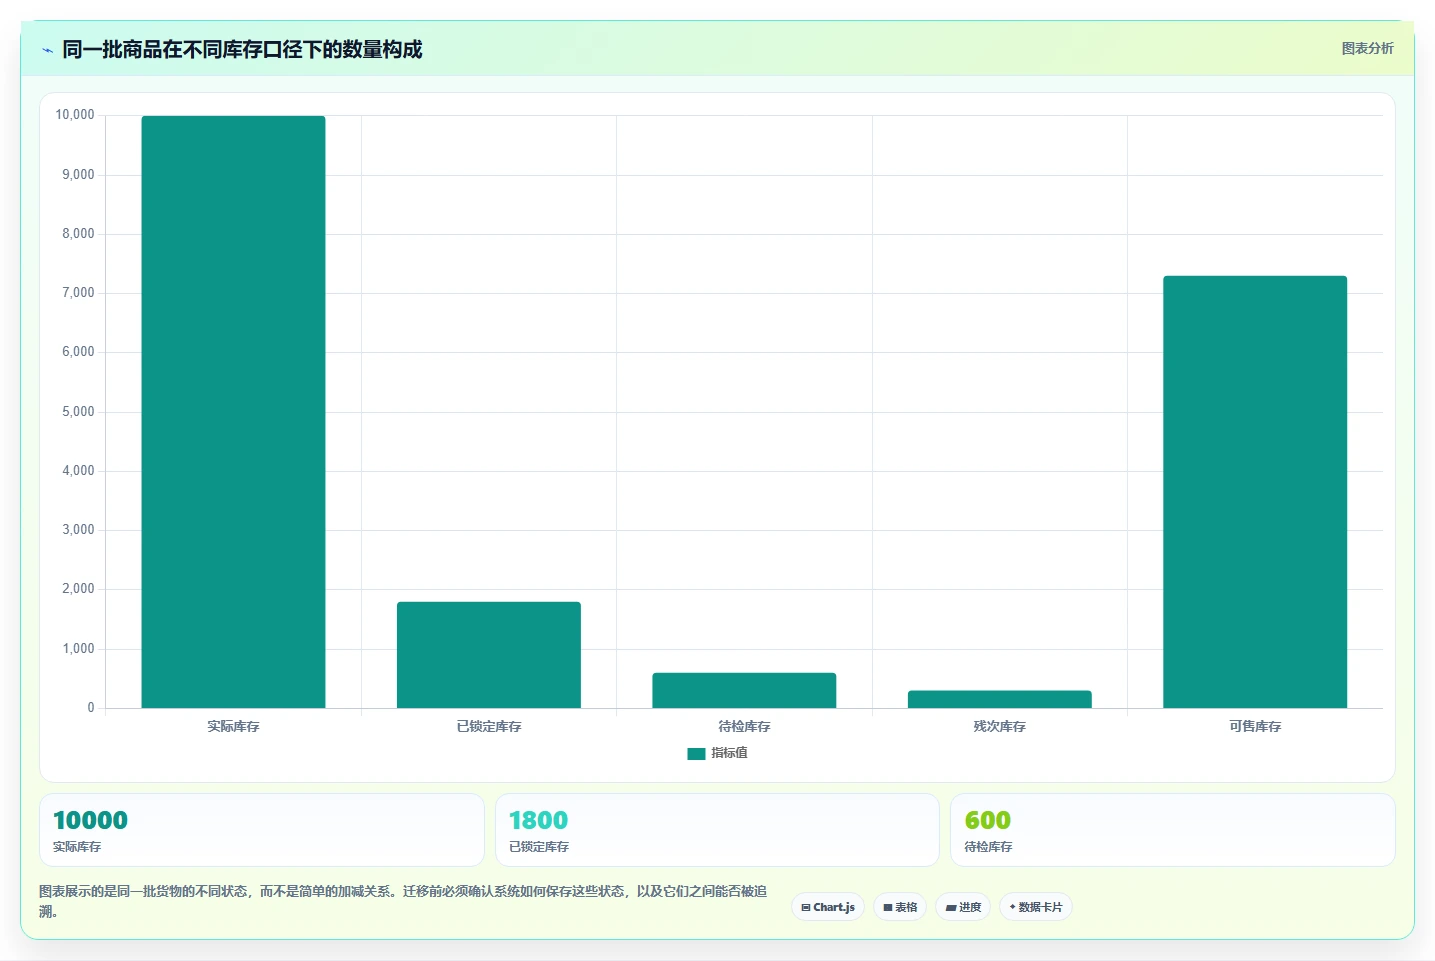Screen dimensions: 1435x961
Task: Select the 实际库存 bar in chart
Action: click(x=233, y=412)
